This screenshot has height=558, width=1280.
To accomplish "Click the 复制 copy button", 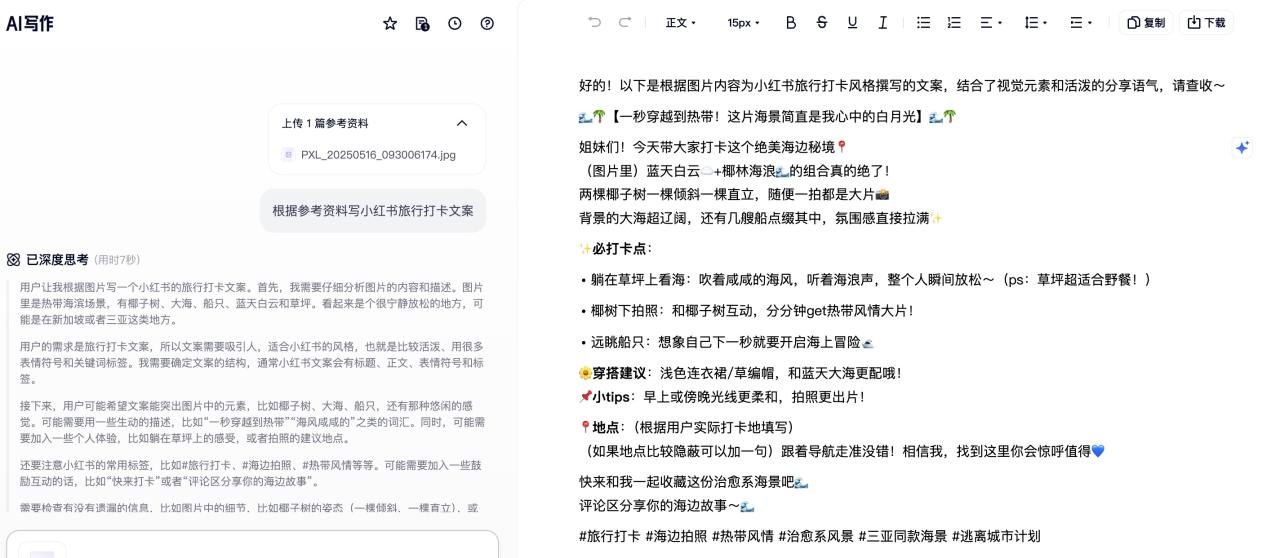I will pyautogui.click(x=1146, y=22).
